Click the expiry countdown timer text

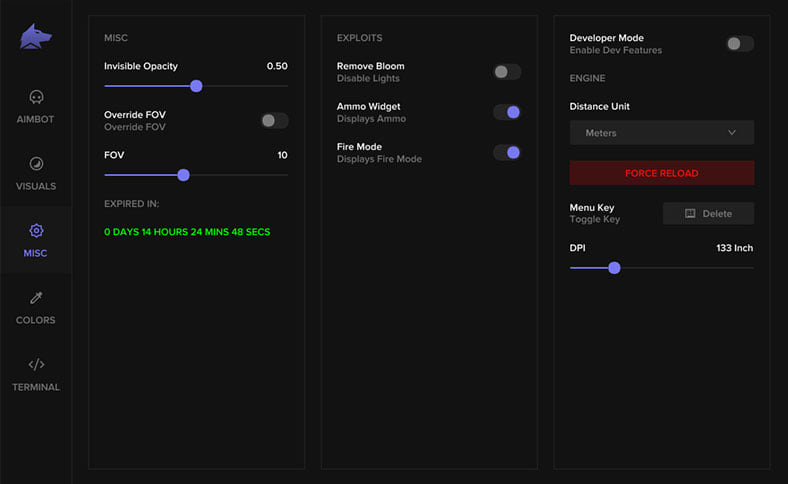tap(187, 232)
